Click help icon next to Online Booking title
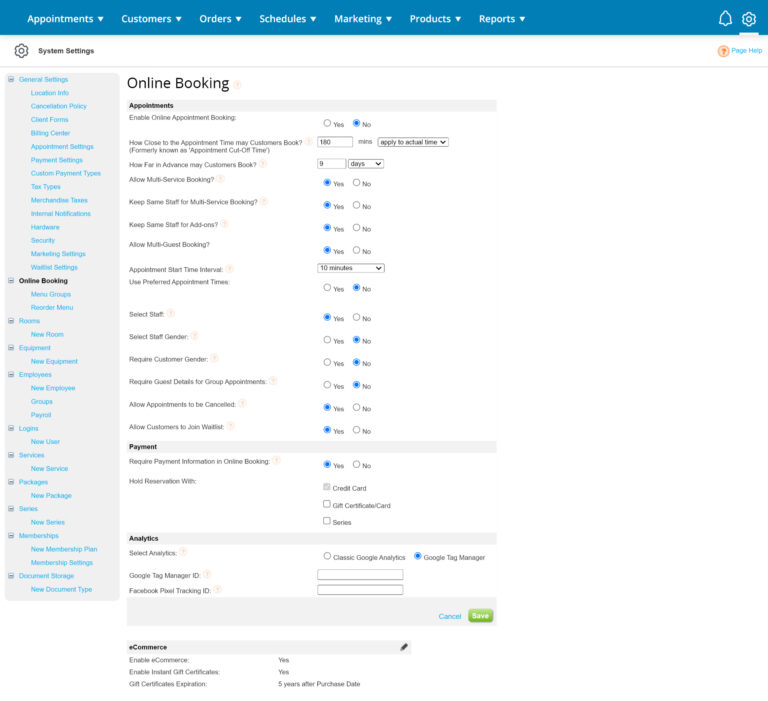The image size is (768, 701). [x=237, y=85]
